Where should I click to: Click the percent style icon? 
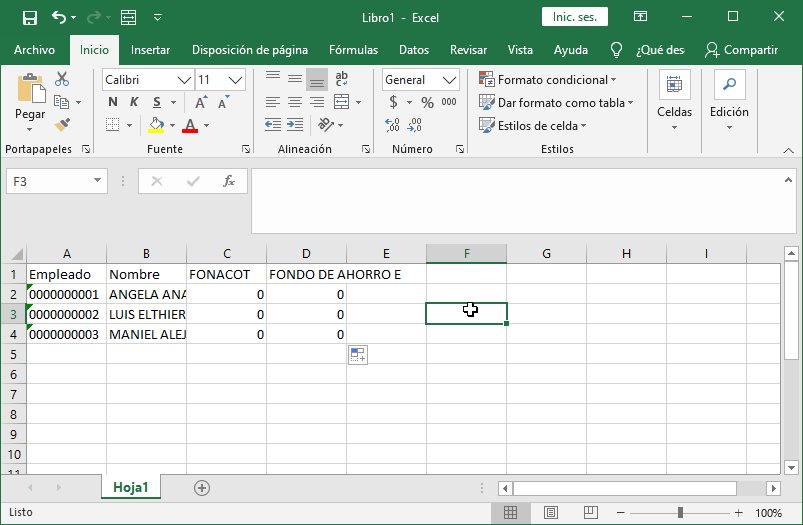(x=427, y=102)
